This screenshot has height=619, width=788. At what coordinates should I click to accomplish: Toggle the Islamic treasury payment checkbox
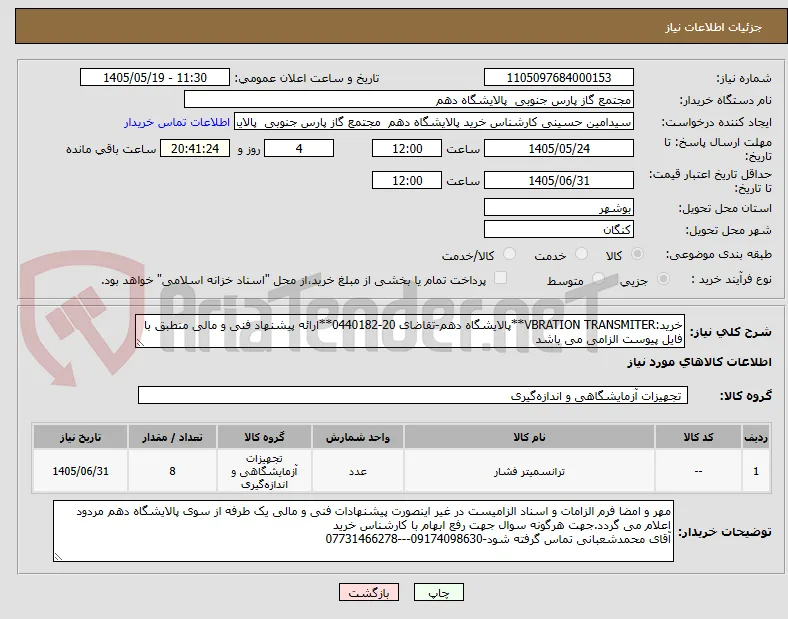pos(501,278)
